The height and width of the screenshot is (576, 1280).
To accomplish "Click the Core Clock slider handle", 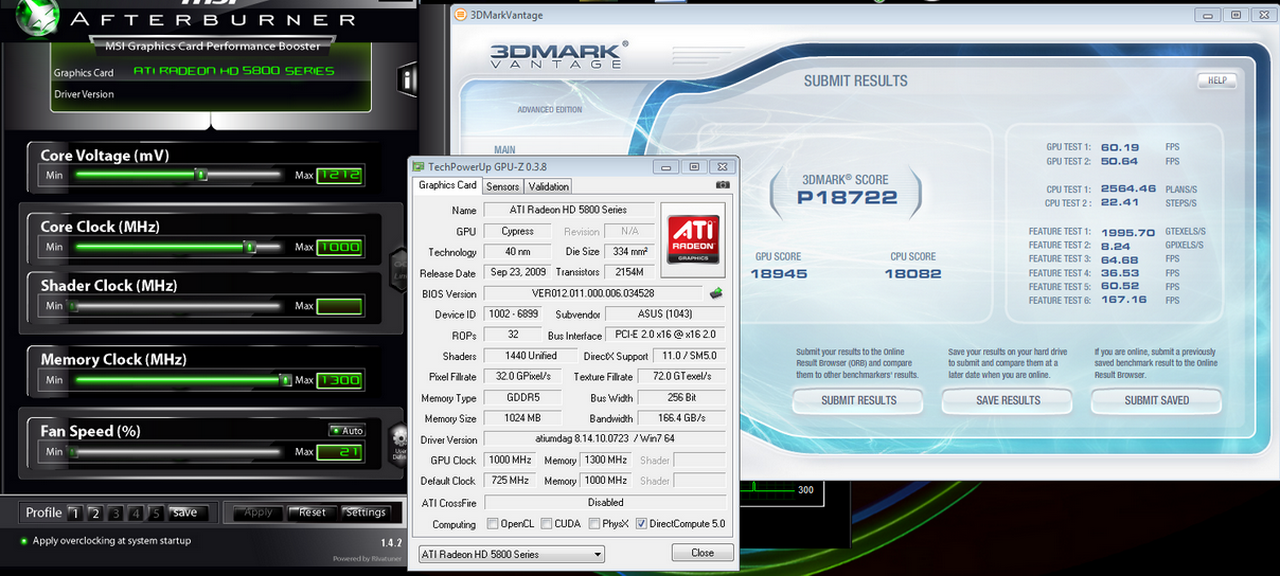I will pos(250,247).
